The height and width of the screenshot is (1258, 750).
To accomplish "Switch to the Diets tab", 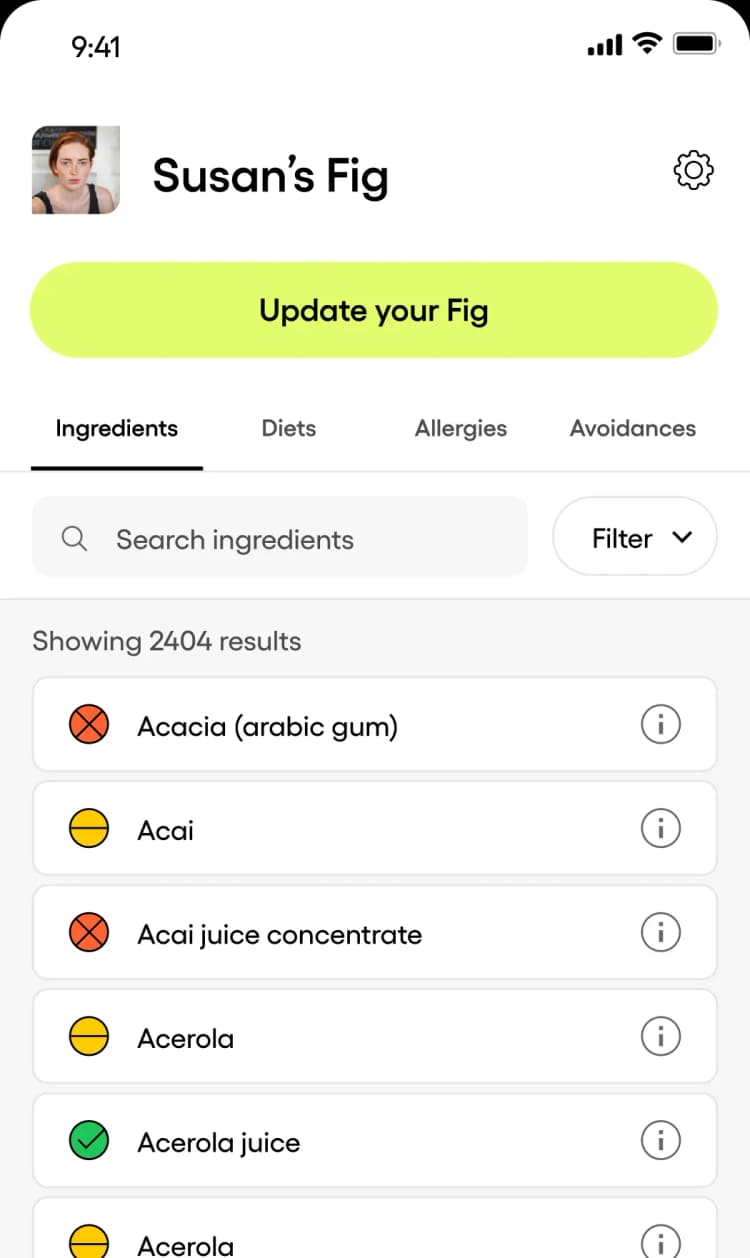I will coord(288,429).
